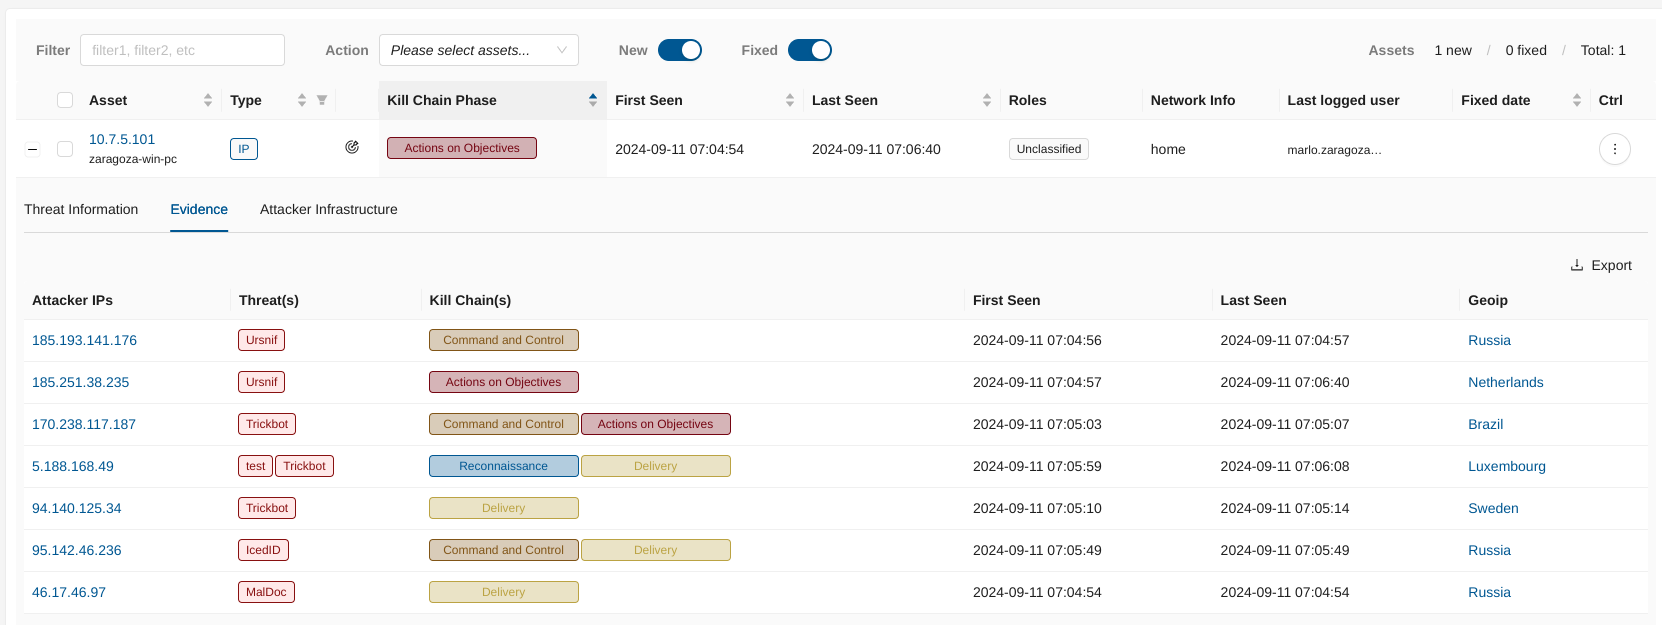Select the checkbox for asset 10.7.5.101
The height and width of the screenshot is (625, 1662).
[x=65, y=149]
